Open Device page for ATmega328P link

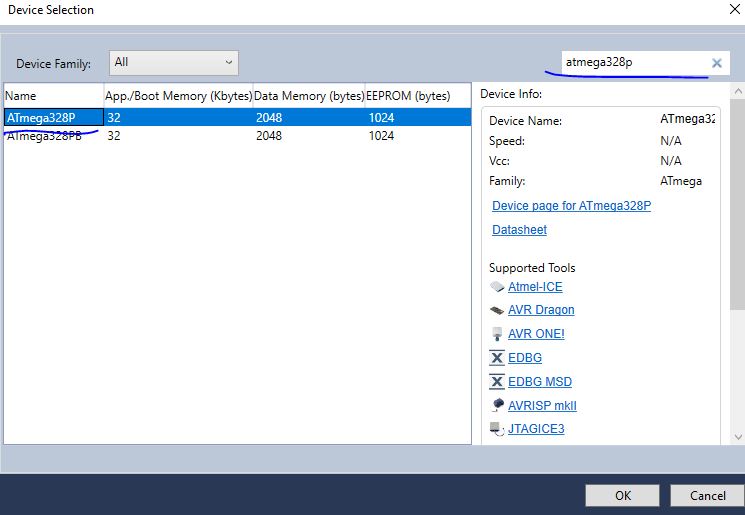pos(572,206)
